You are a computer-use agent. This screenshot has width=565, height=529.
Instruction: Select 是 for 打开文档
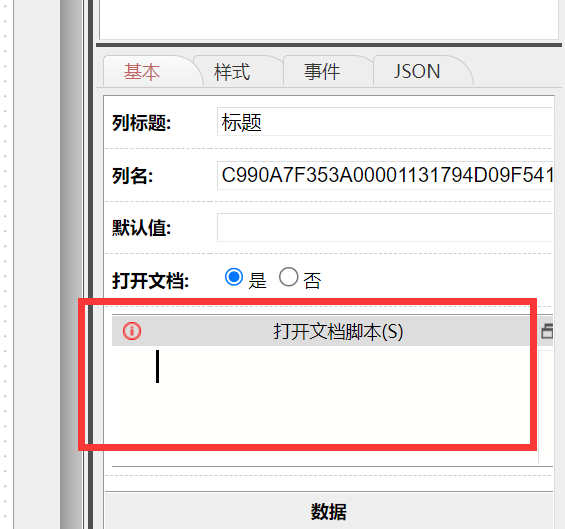click(x=234, y=277)
